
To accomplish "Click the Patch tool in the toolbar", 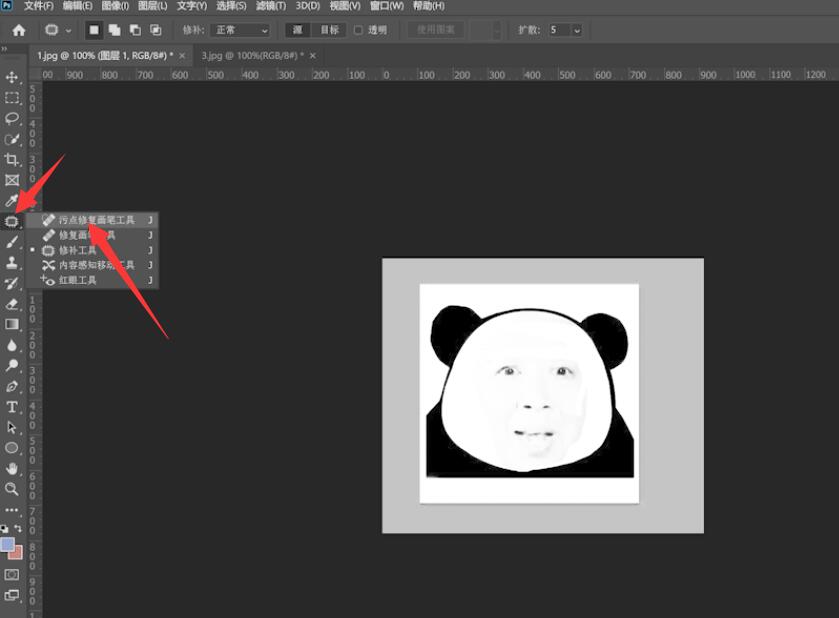I will (x=12, y=221).
